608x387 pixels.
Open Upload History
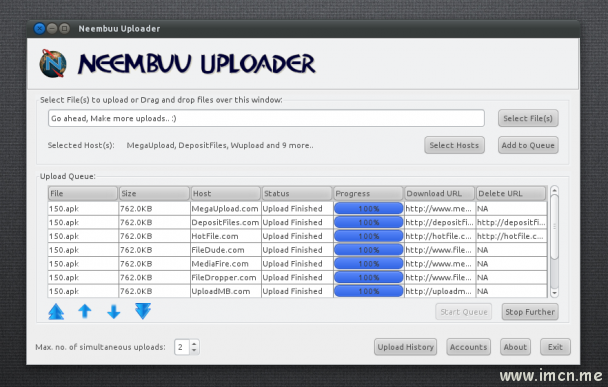(406, 347)
